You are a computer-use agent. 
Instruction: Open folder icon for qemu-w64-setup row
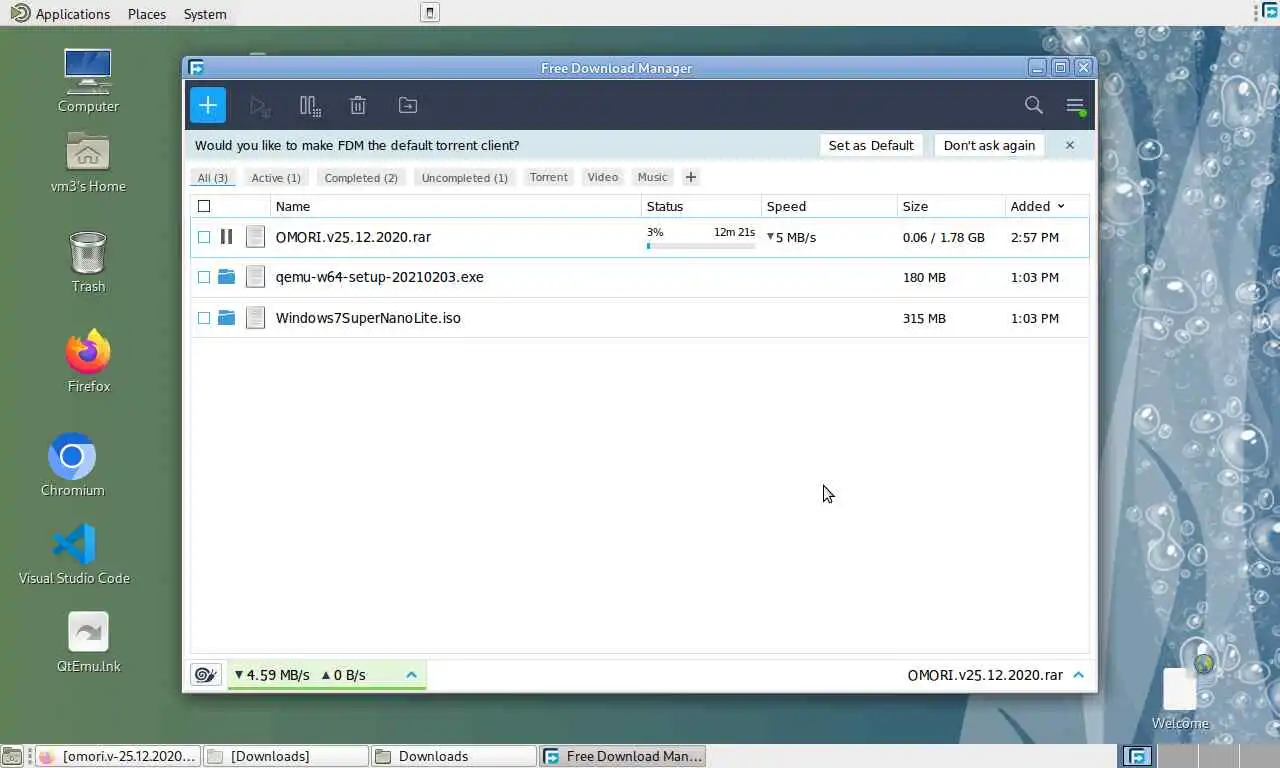tap(226, 277)
